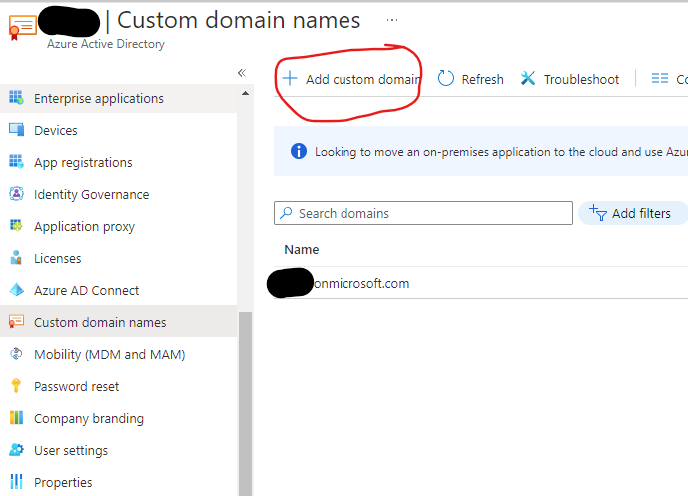Screen dimensions: 688x496
Task: Click the blue info icon in banner
Action: 299,151
